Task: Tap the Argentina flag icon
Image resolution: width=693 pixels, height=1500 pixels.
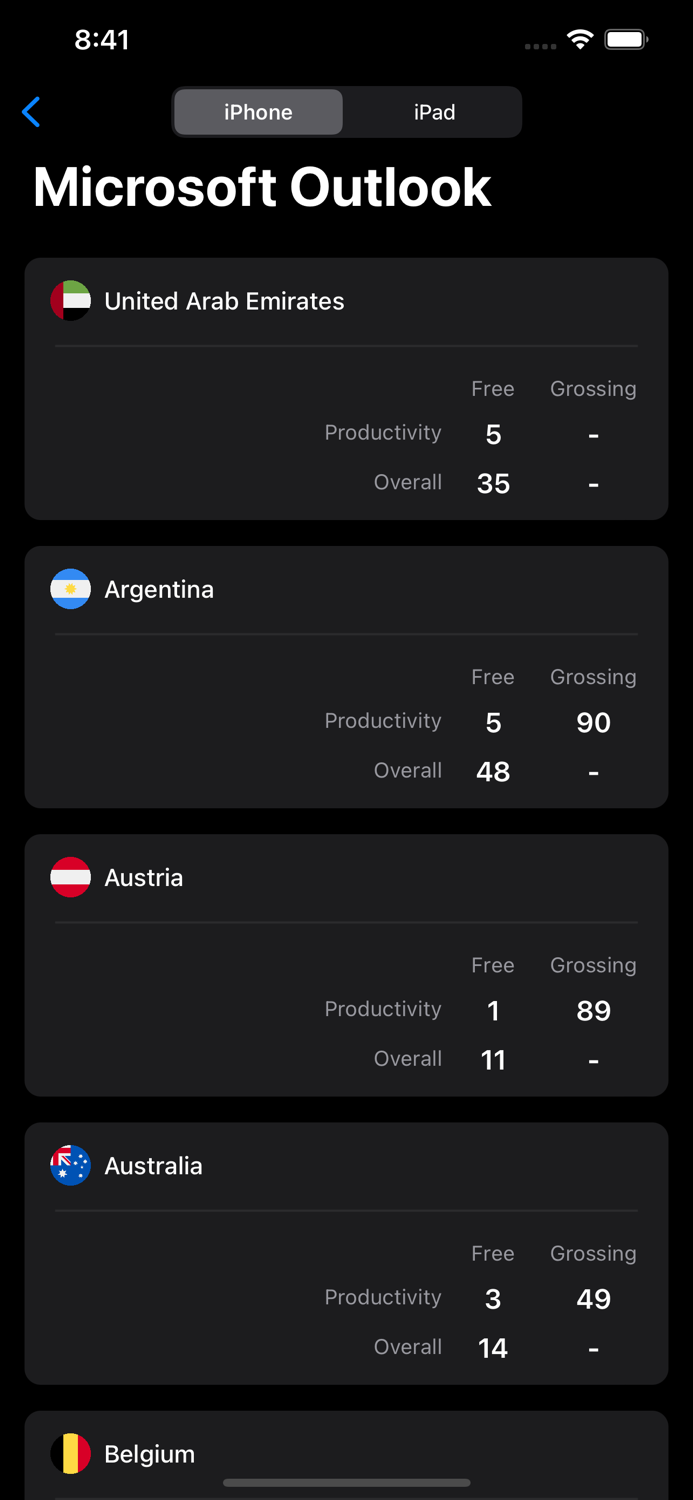Action: coord(70,589)
